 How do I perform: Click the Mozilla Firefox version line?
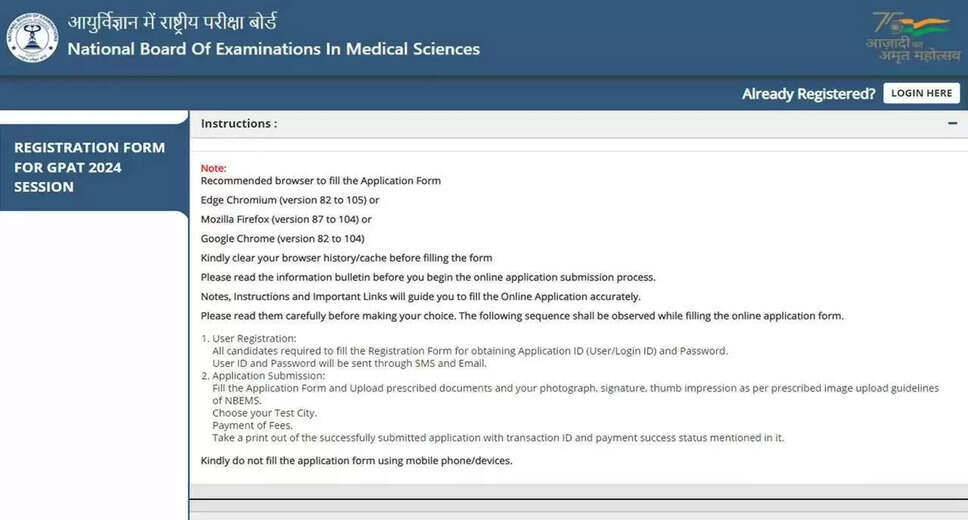point(286,219)
